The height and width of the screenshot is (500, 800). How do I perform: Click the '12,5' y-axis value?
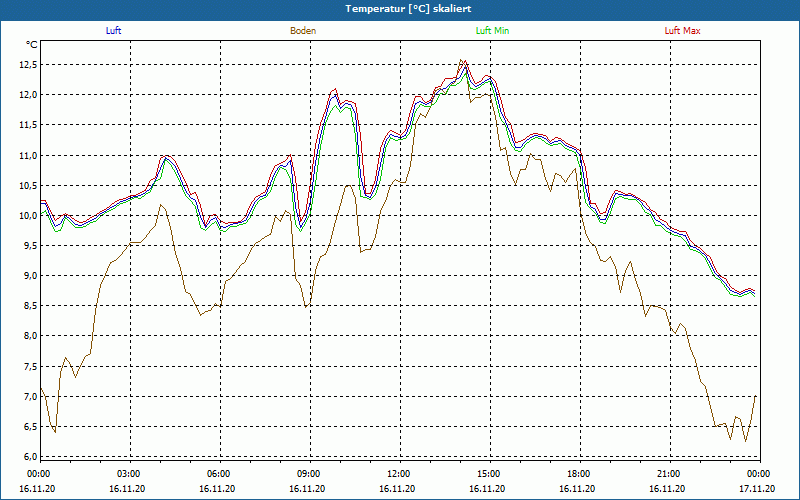click(29, 65)
